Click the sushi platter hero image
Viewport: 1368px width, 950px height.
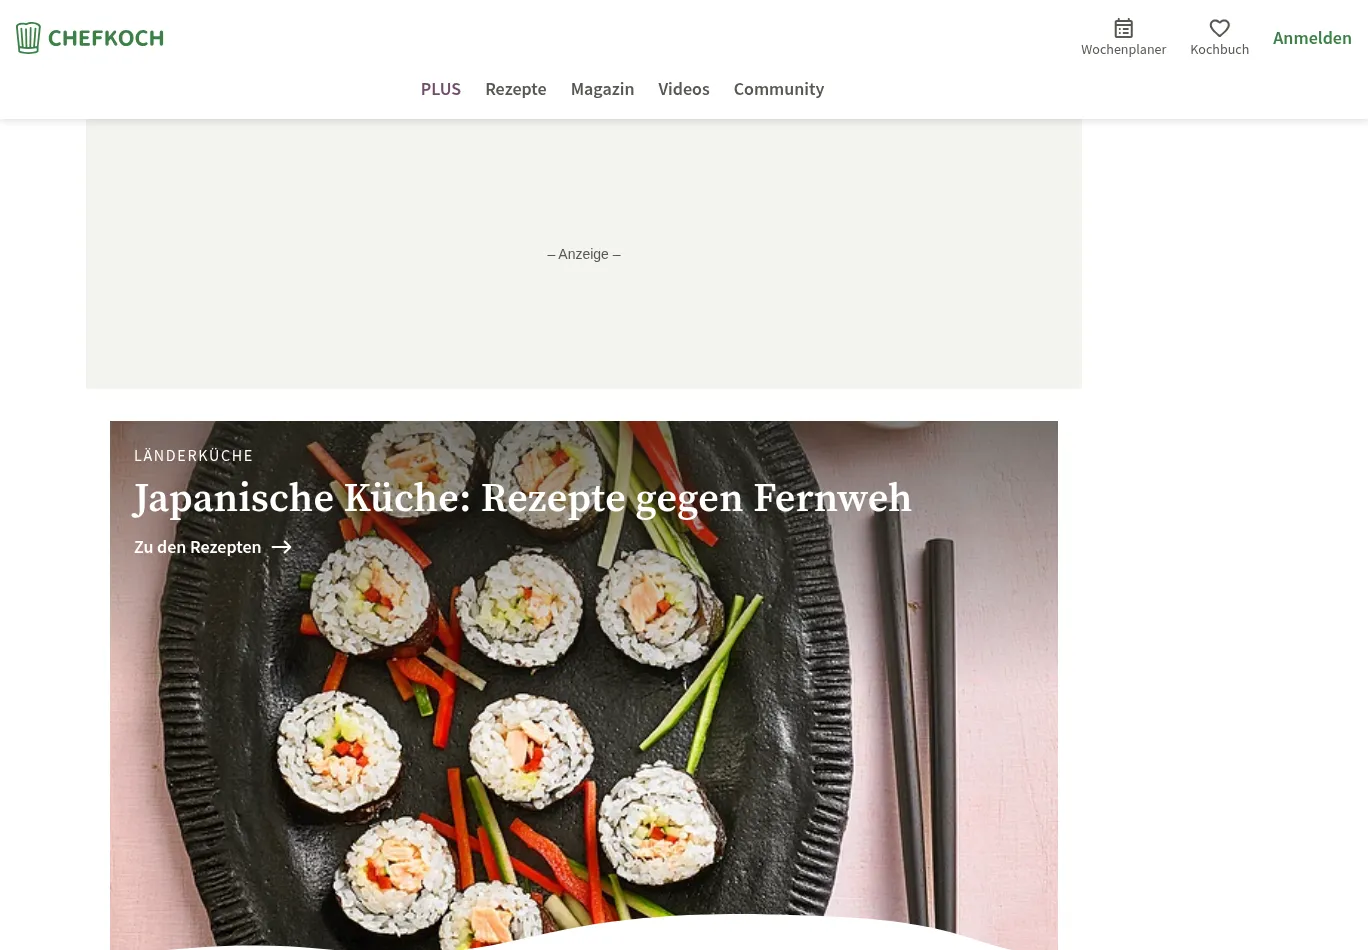pos(584,685)
